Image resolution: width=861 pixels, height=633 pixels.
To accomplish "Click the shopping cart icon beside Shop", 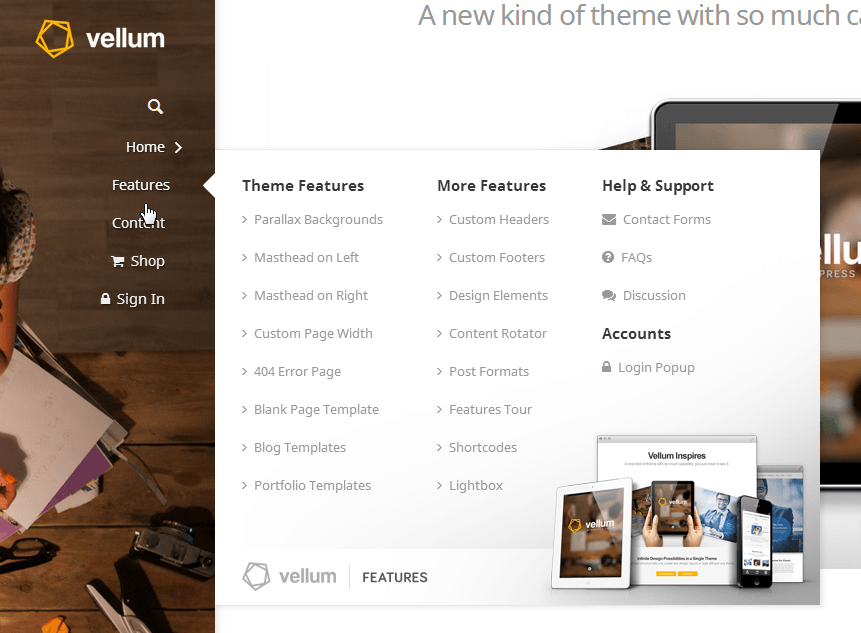I will [x=118, y=261].
